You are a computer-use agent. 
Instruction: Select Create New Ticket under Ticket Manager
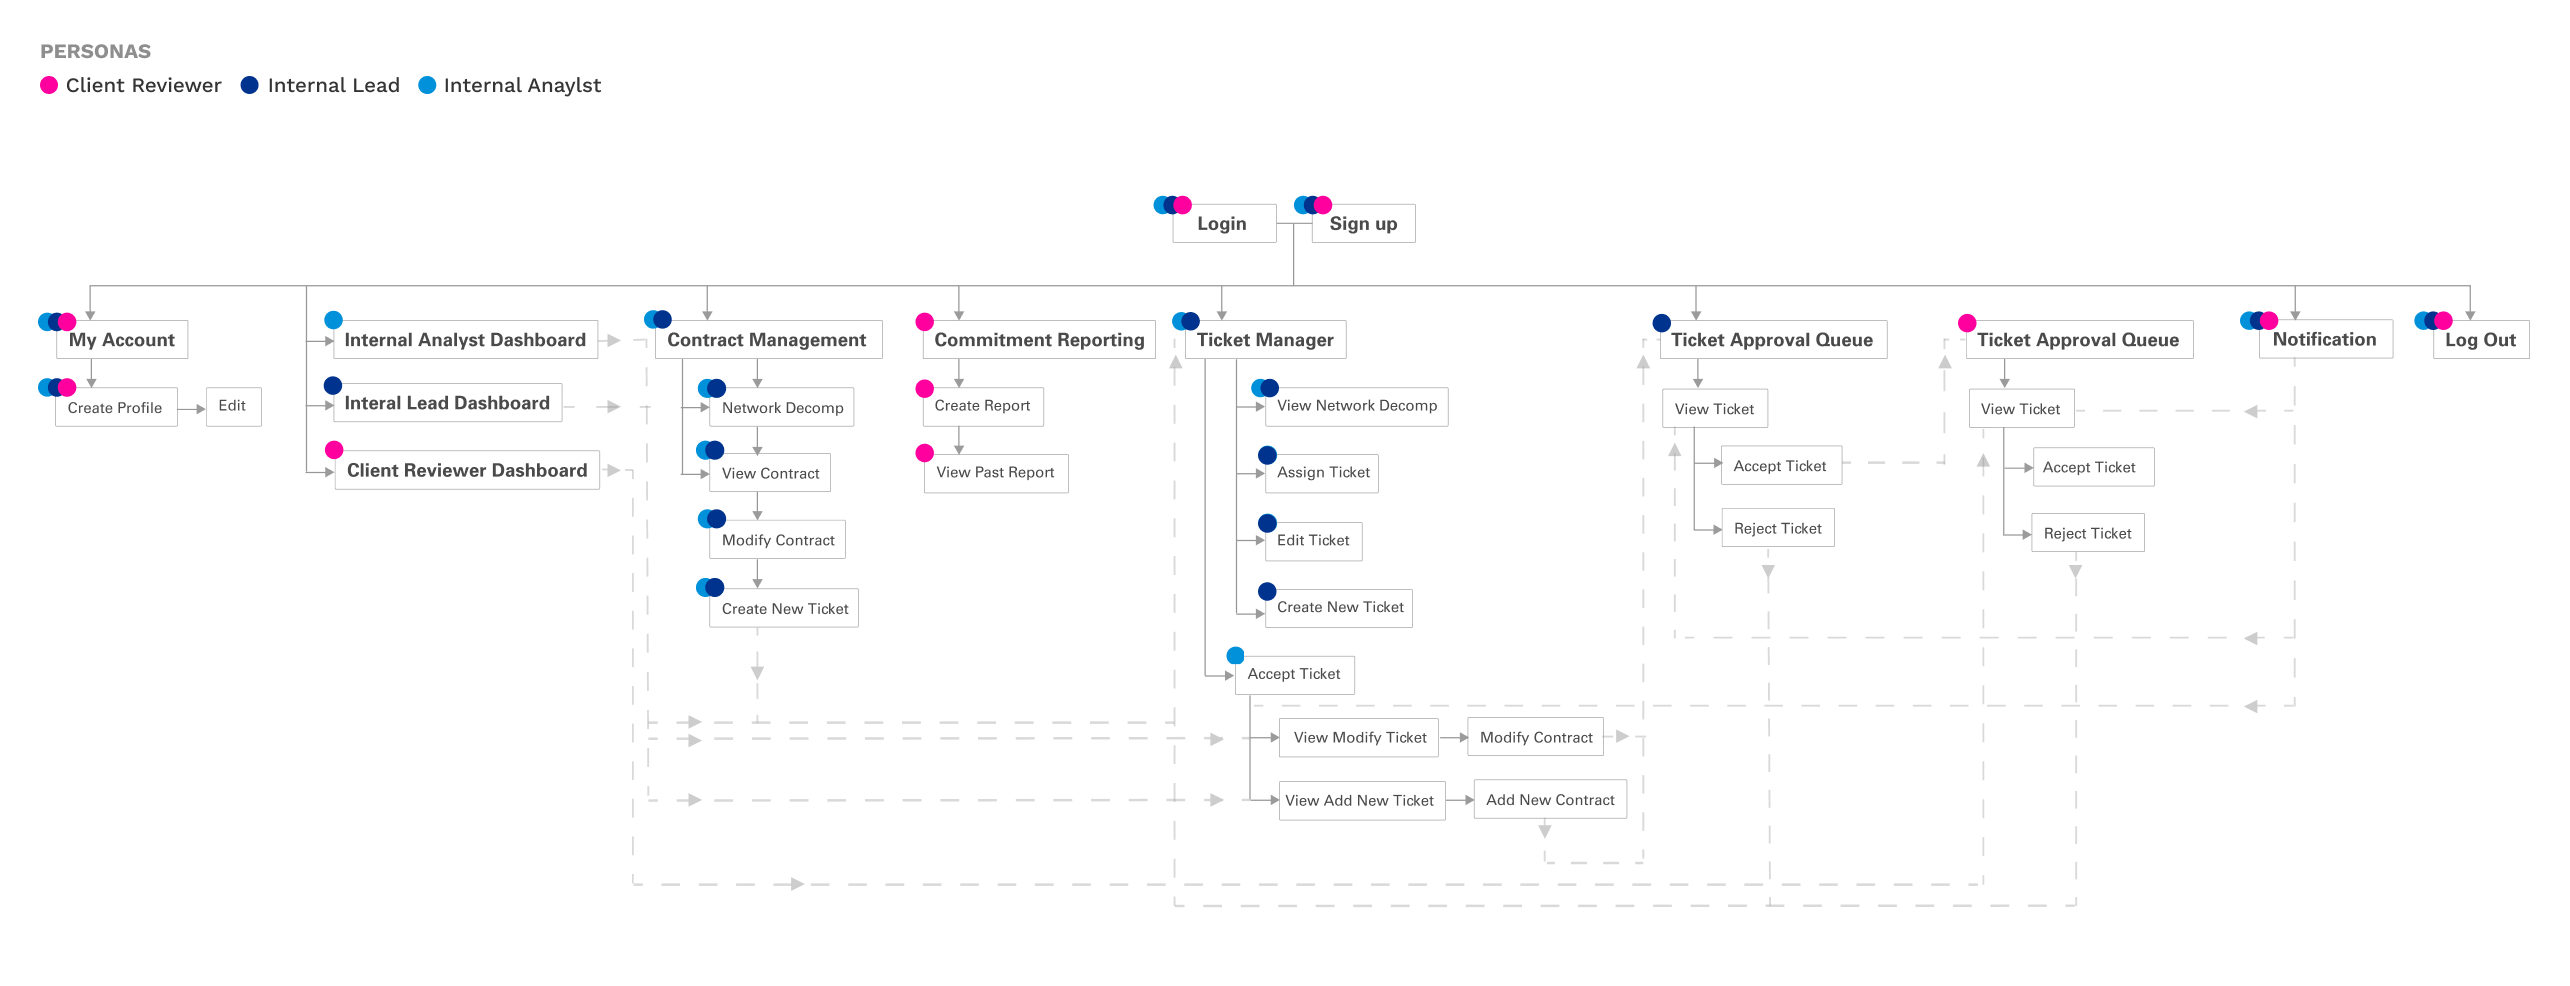coord(1339,607)
